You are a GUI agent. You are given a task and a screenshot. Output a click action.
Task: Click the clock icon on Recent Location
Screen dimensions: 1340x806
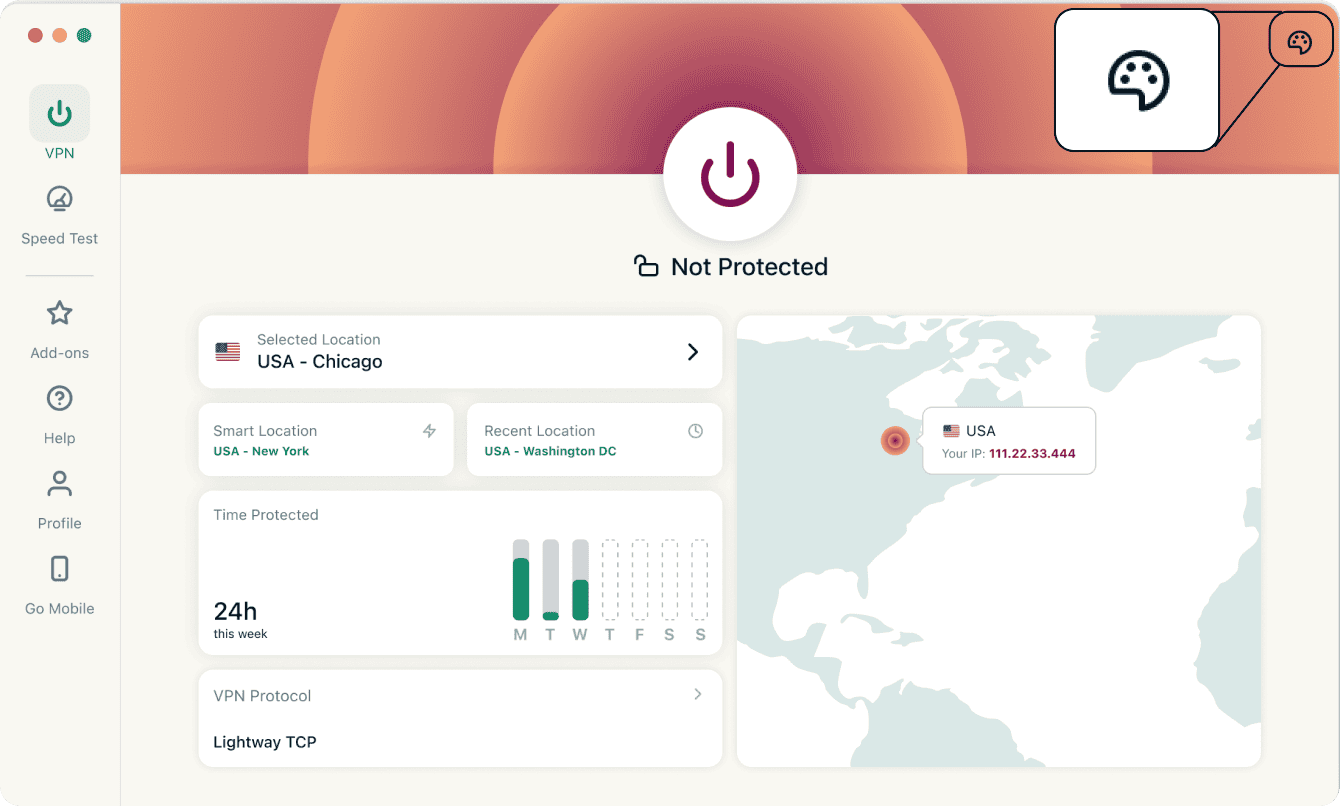tap(696, 431)
